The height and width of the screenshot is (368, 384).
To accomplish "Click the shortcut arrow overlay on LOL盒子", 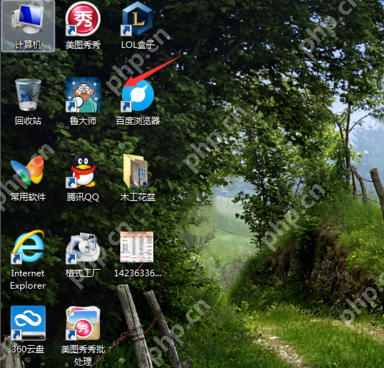I will click(x=126, y=30).
